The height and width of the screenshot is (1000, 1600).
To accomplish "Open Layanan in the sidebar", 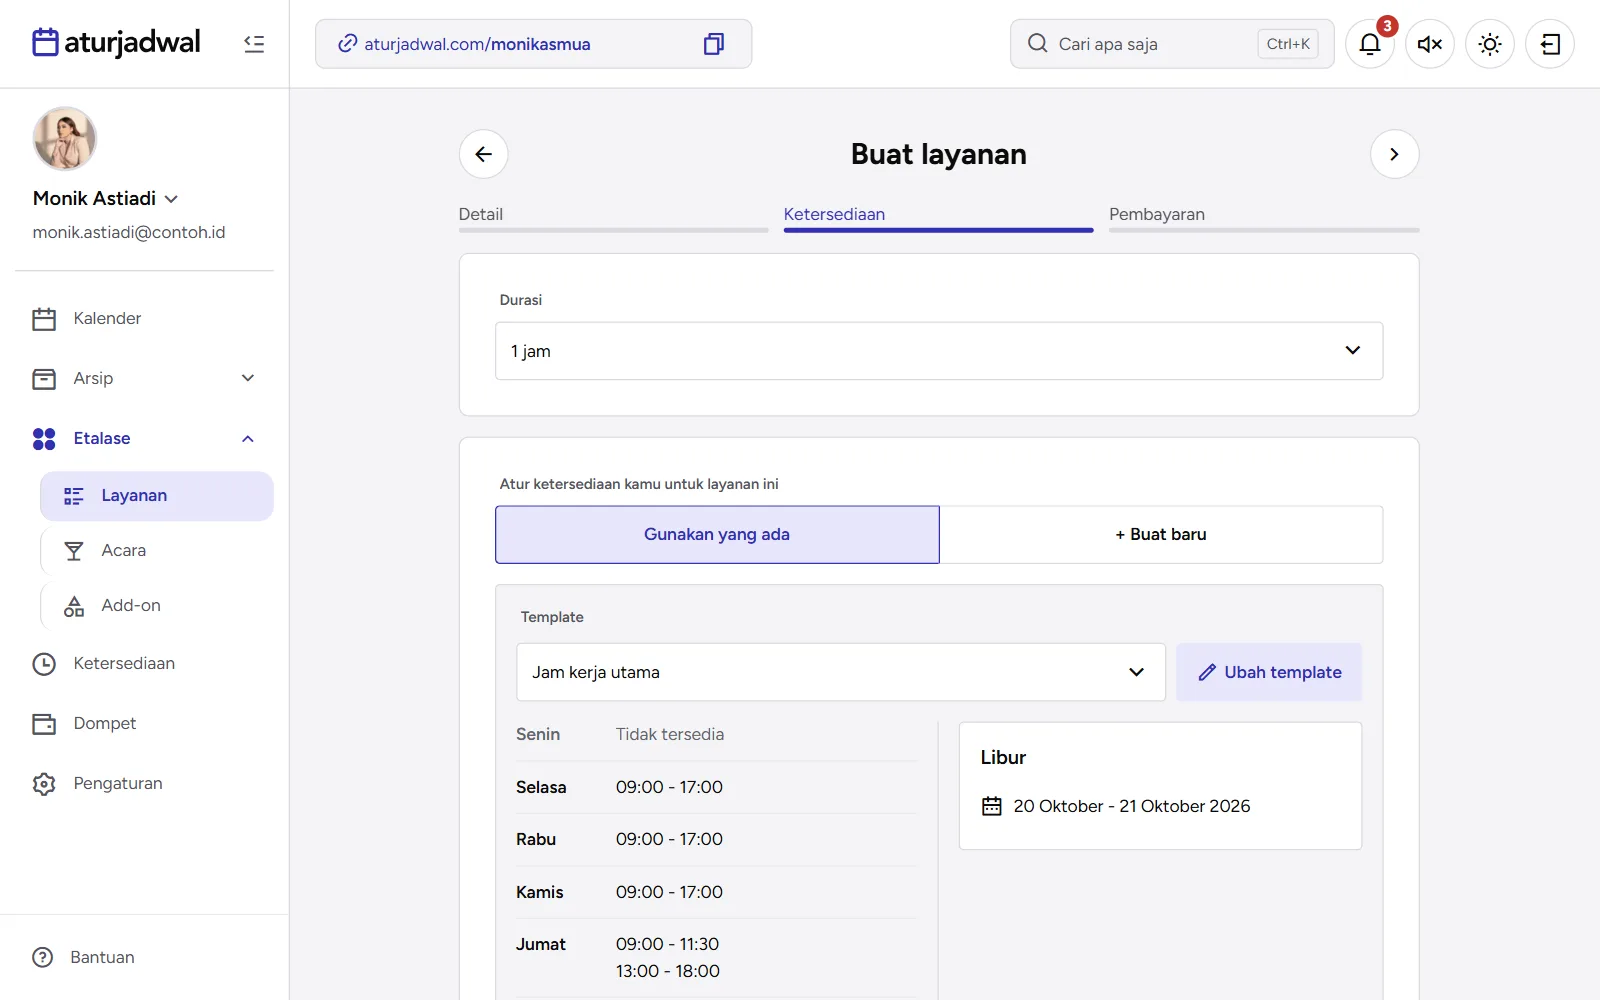I will [157, 496].
